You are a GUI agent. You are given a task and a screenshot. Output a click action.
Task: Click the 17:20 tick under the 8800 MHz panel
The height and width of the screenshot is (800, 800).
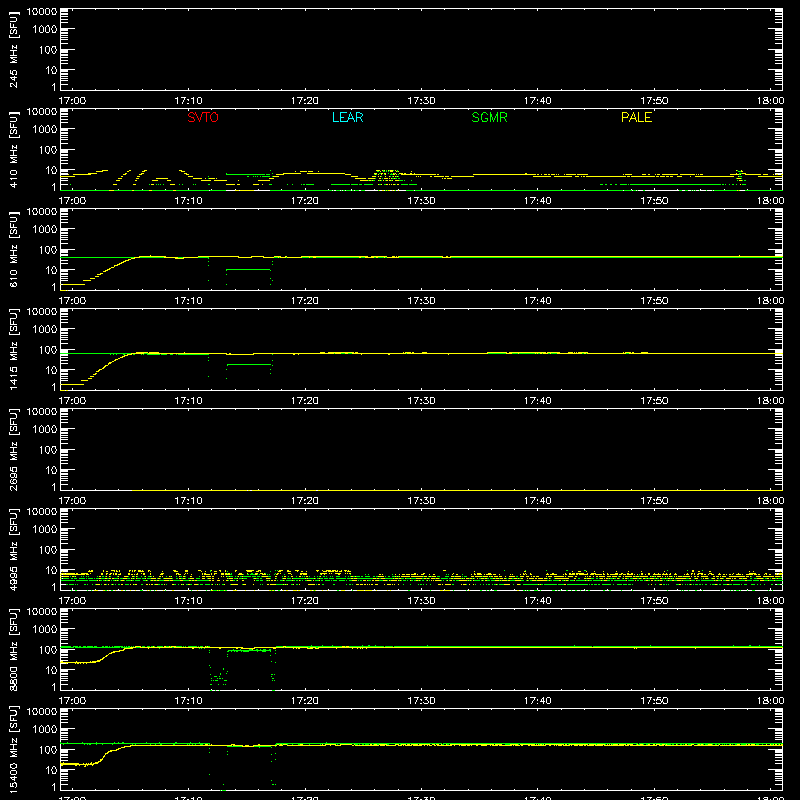click(x=305, y=701)
